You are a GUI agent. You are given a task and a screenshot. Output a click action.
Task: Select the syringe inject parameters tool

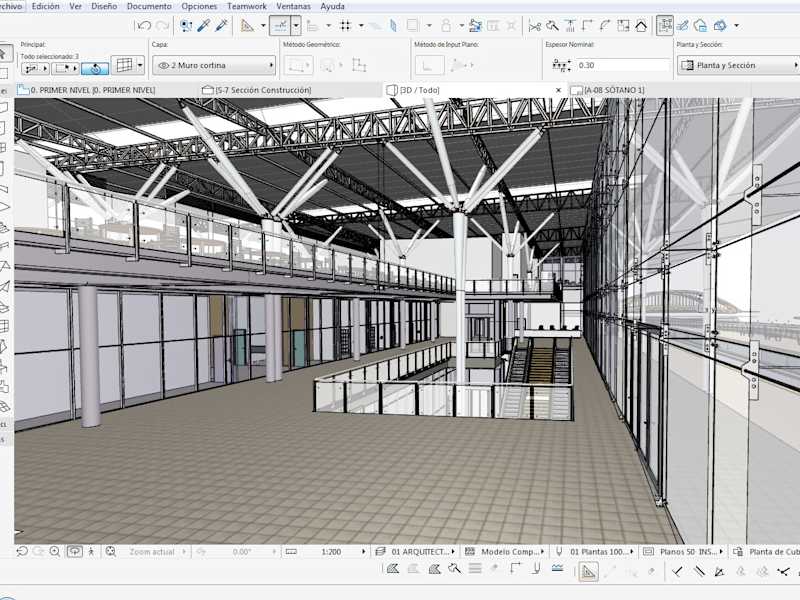[x=221, y=26]
